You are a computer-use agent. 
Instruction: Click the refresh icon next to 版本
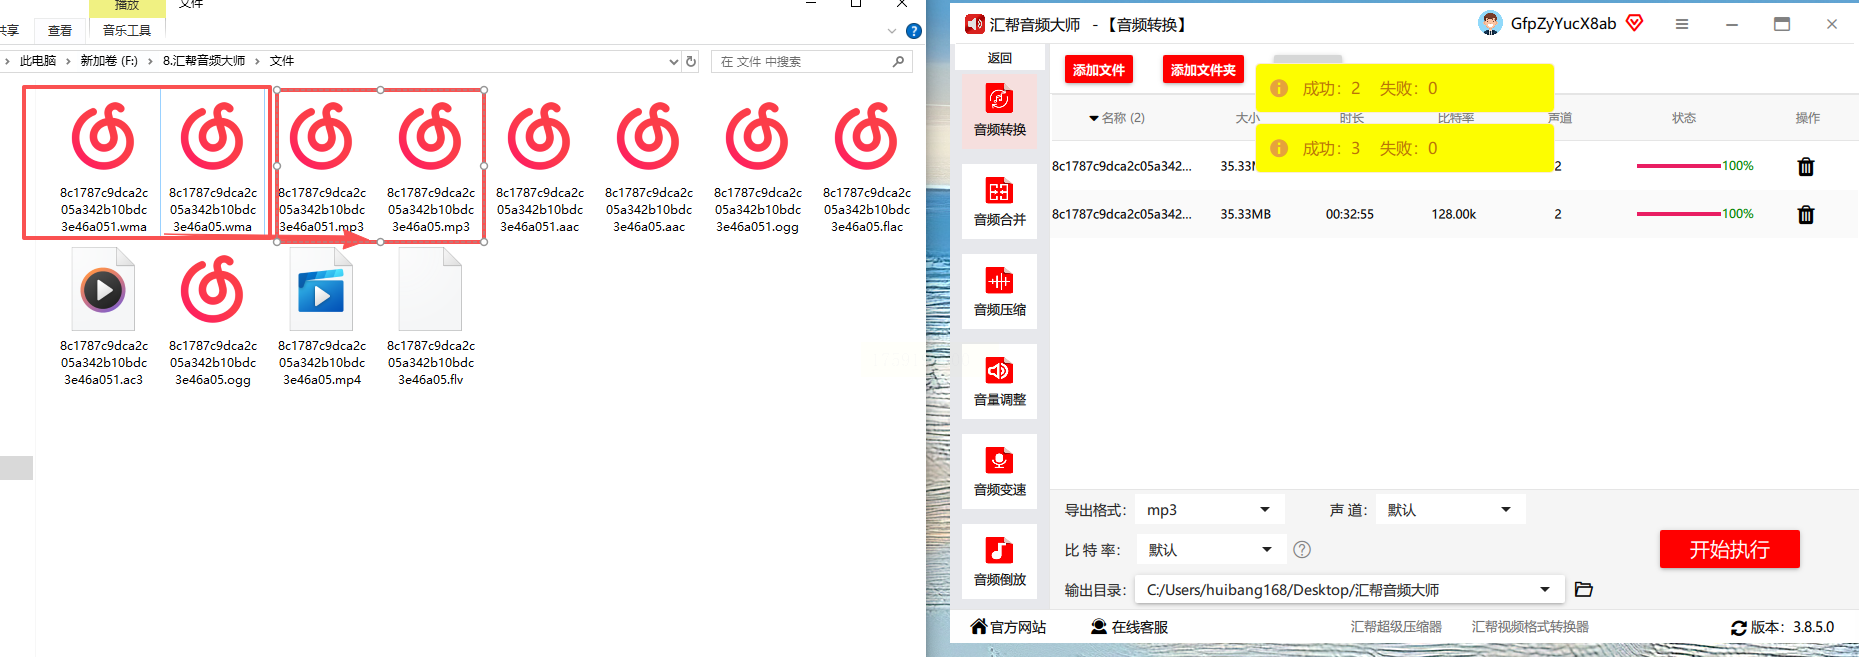[x=1739, y=628]
